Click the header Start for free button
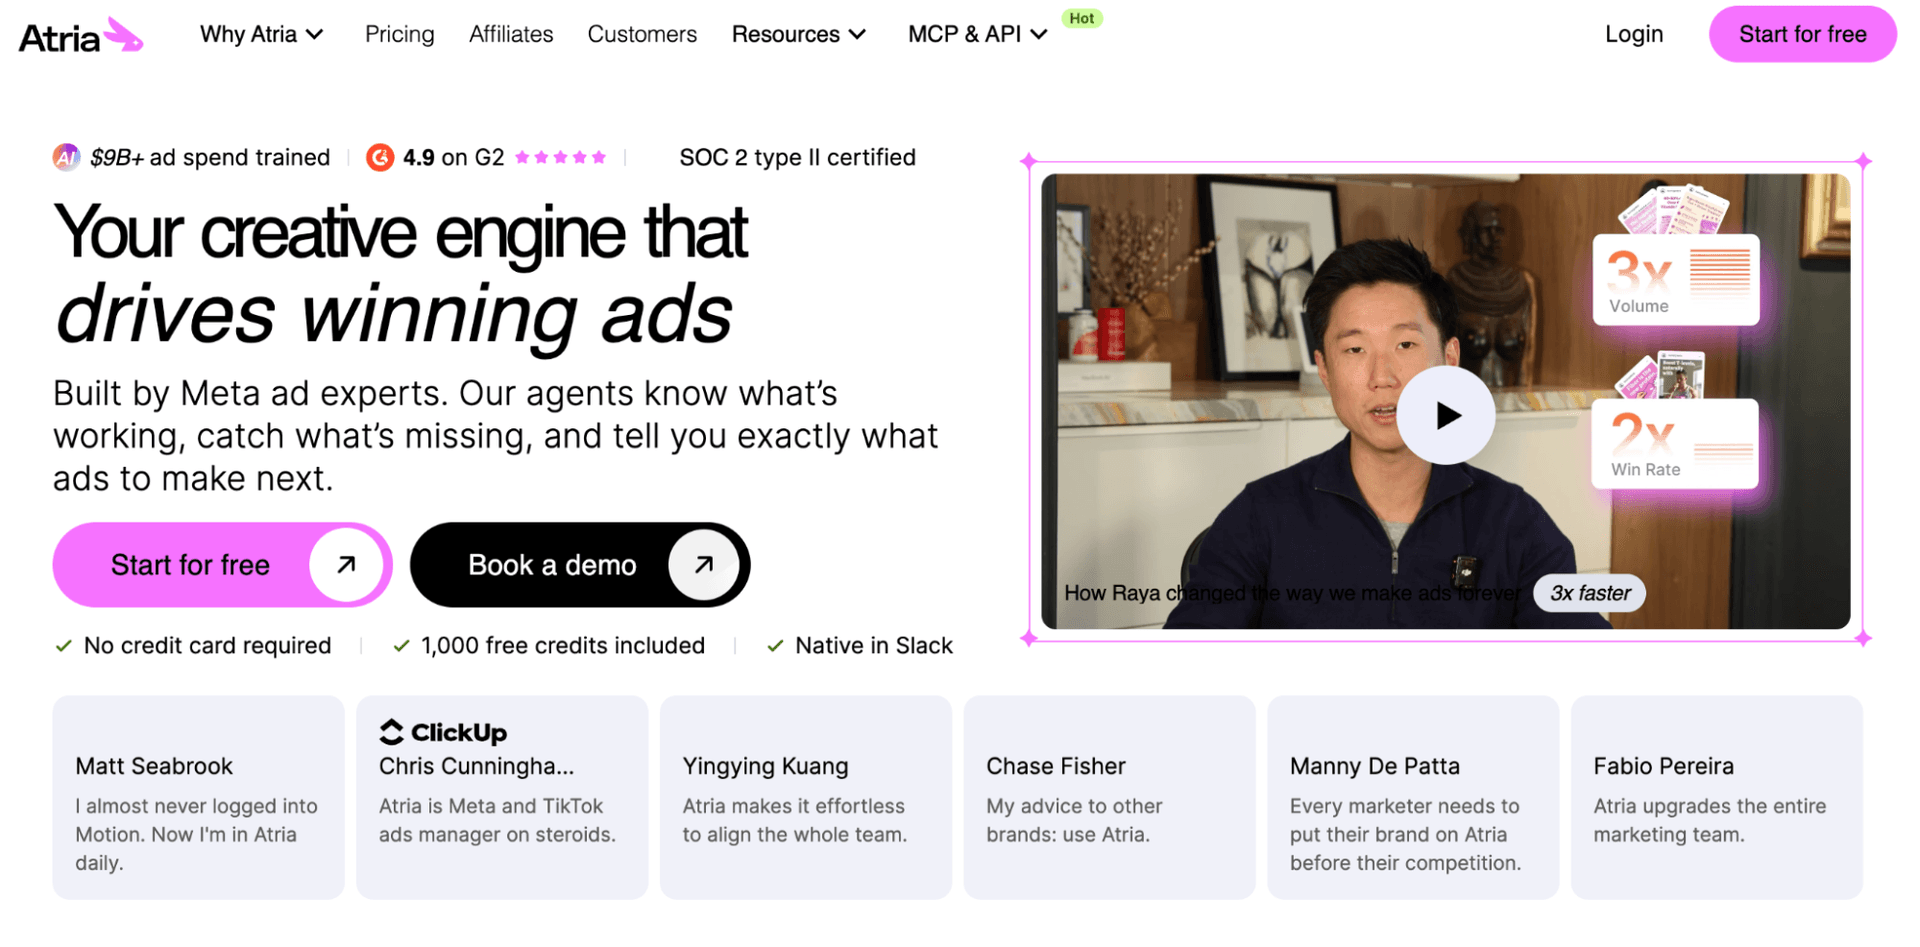The height and width of the screenshot is (947, 1920). [x=1802, y=34]
